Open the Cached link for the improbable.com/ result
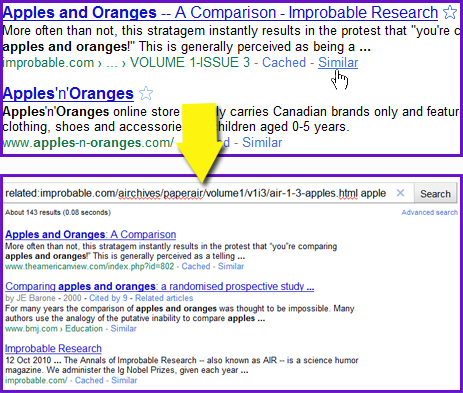This screenshot has width=463, height=393. point(89,380)
